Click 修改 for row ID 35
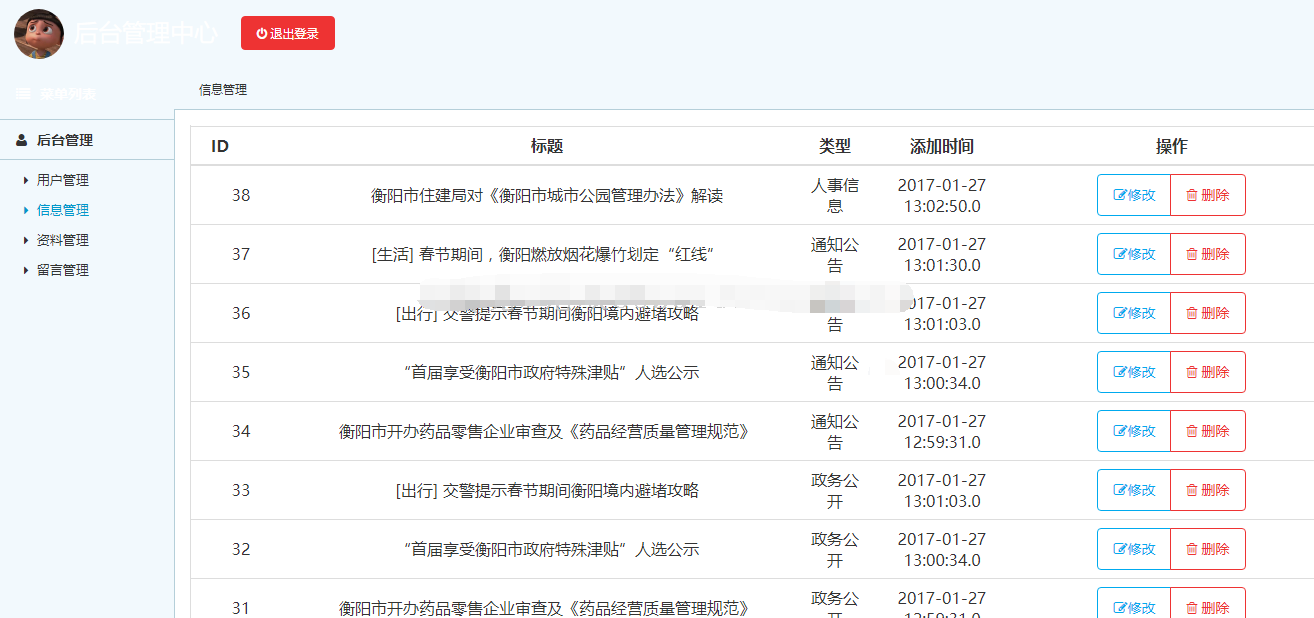Image resolution: width=1314 pixels, height=618 pixels. click(1134, 372)
